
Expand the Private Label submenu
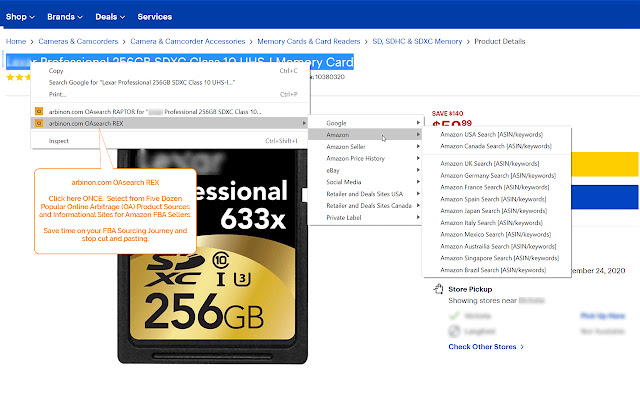click(x=366, y=218)
